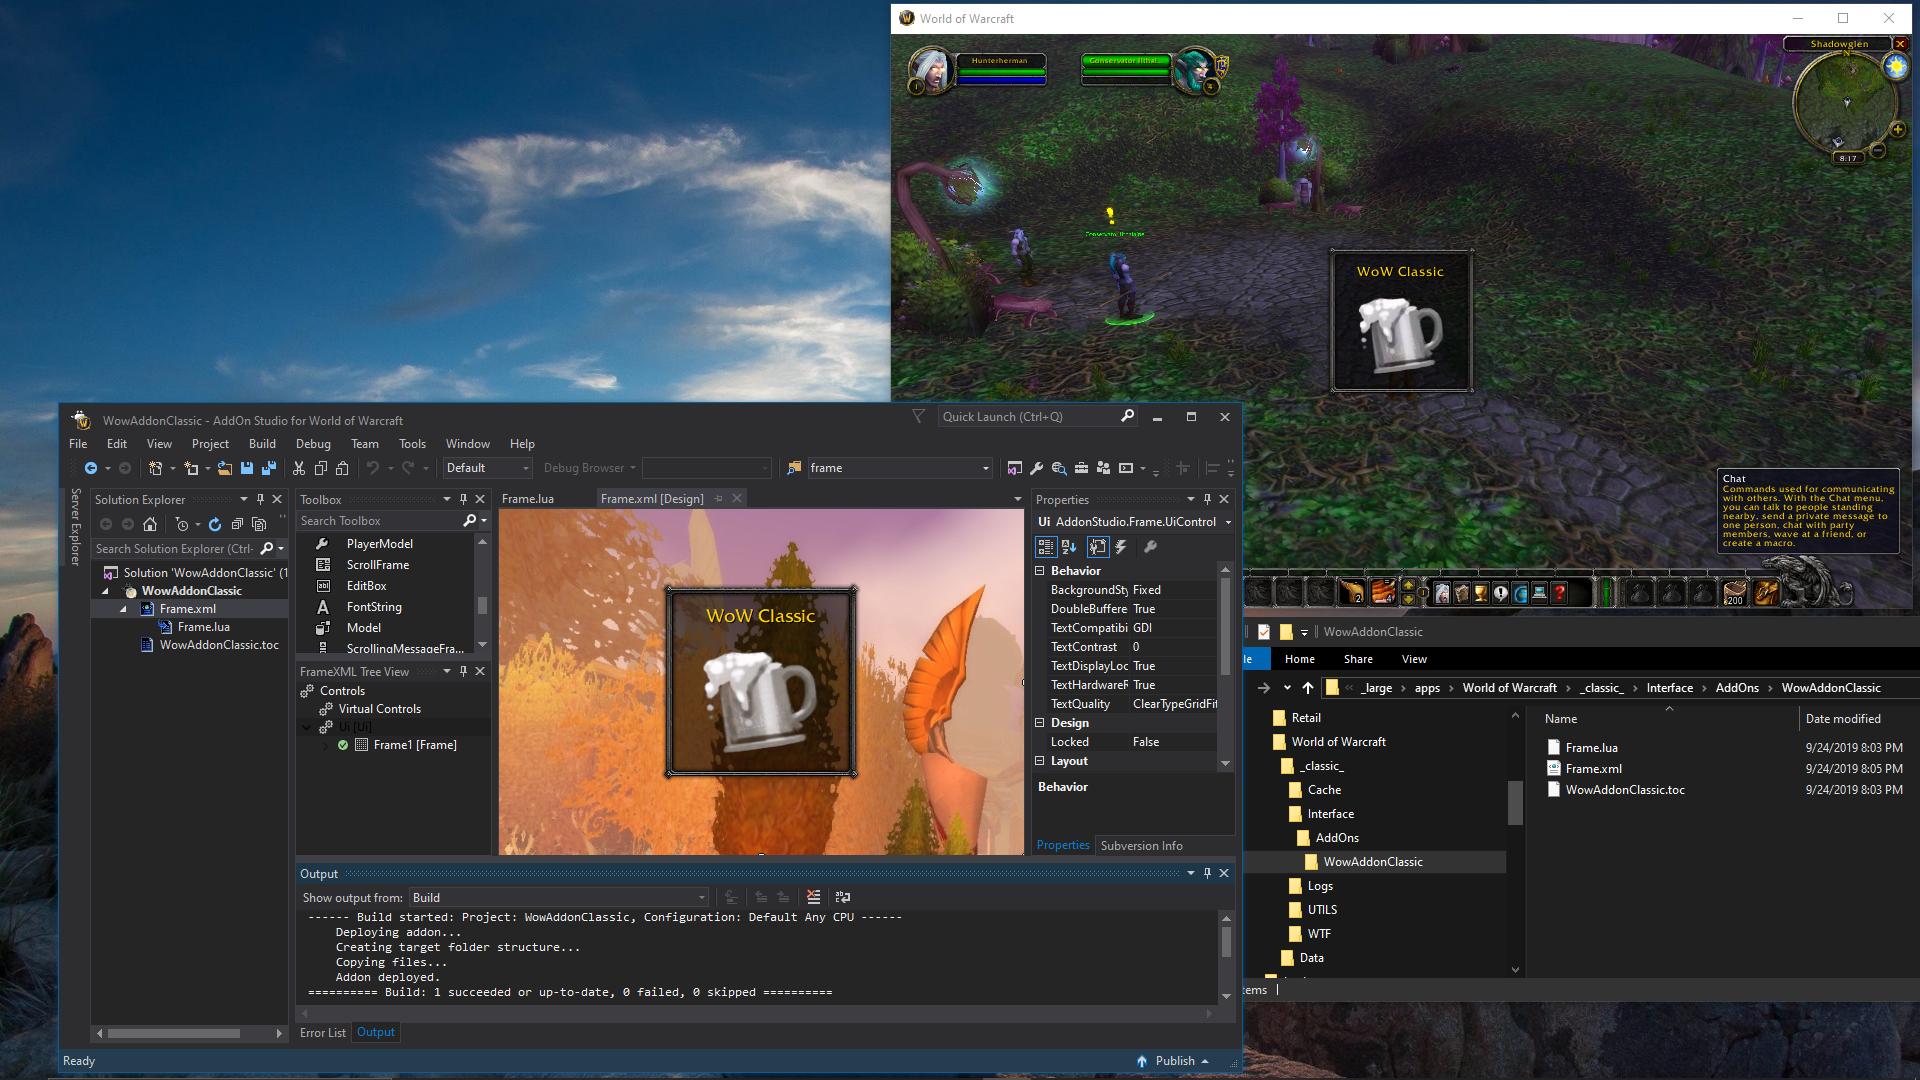The image size is (1920, 1080).
Task: Switch to the Subversion Info tab
Action: point(1141,846)
